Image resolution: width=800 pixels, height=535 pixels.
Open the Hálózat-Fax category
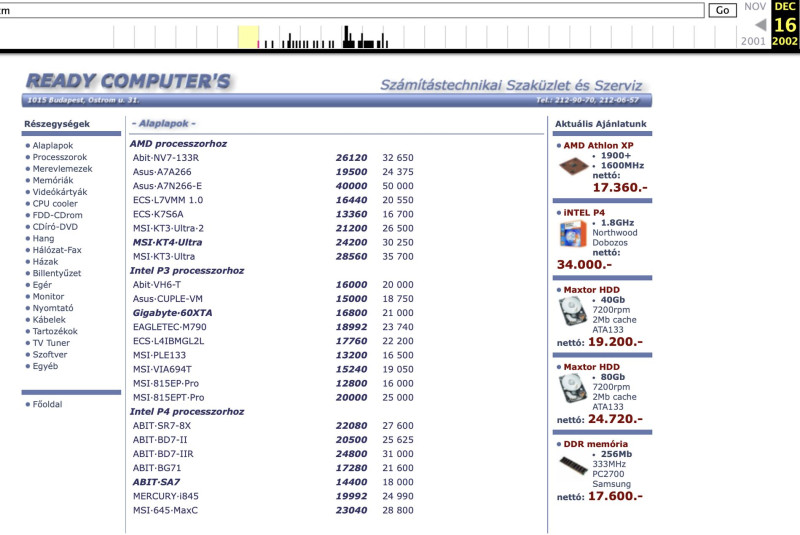click(57, 250)
